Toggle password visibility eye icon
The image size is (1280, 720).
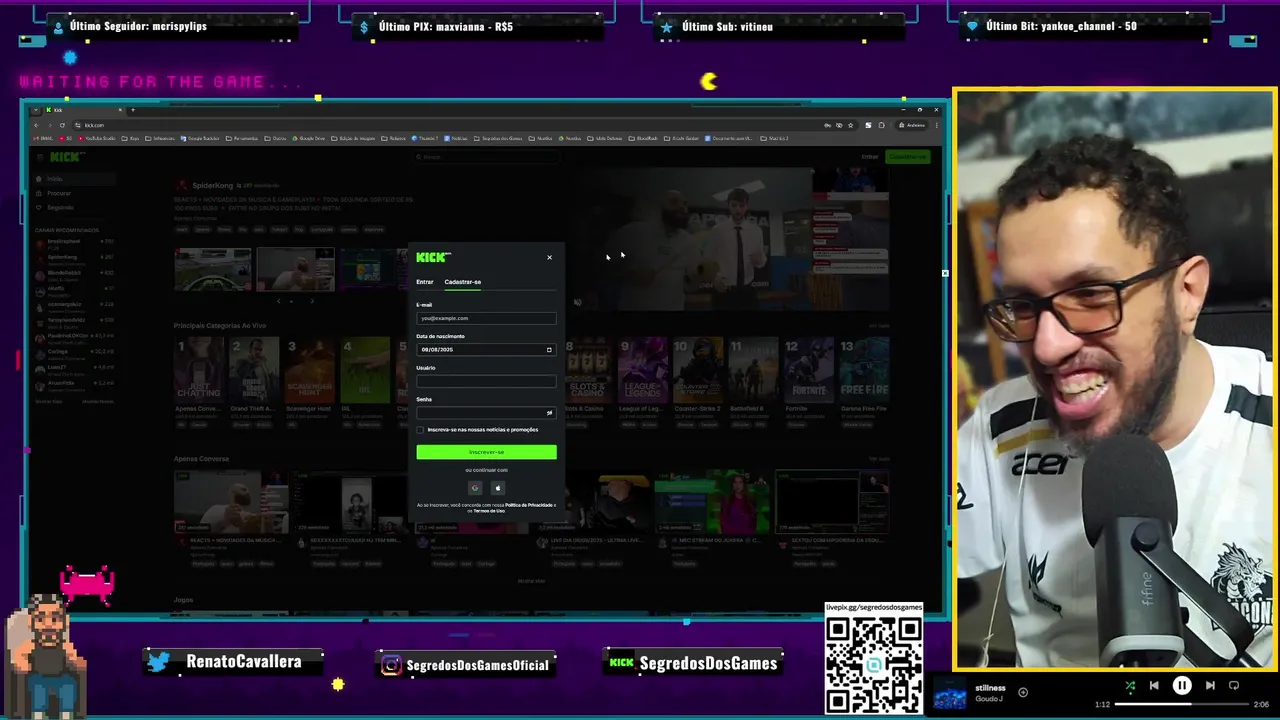549,413
